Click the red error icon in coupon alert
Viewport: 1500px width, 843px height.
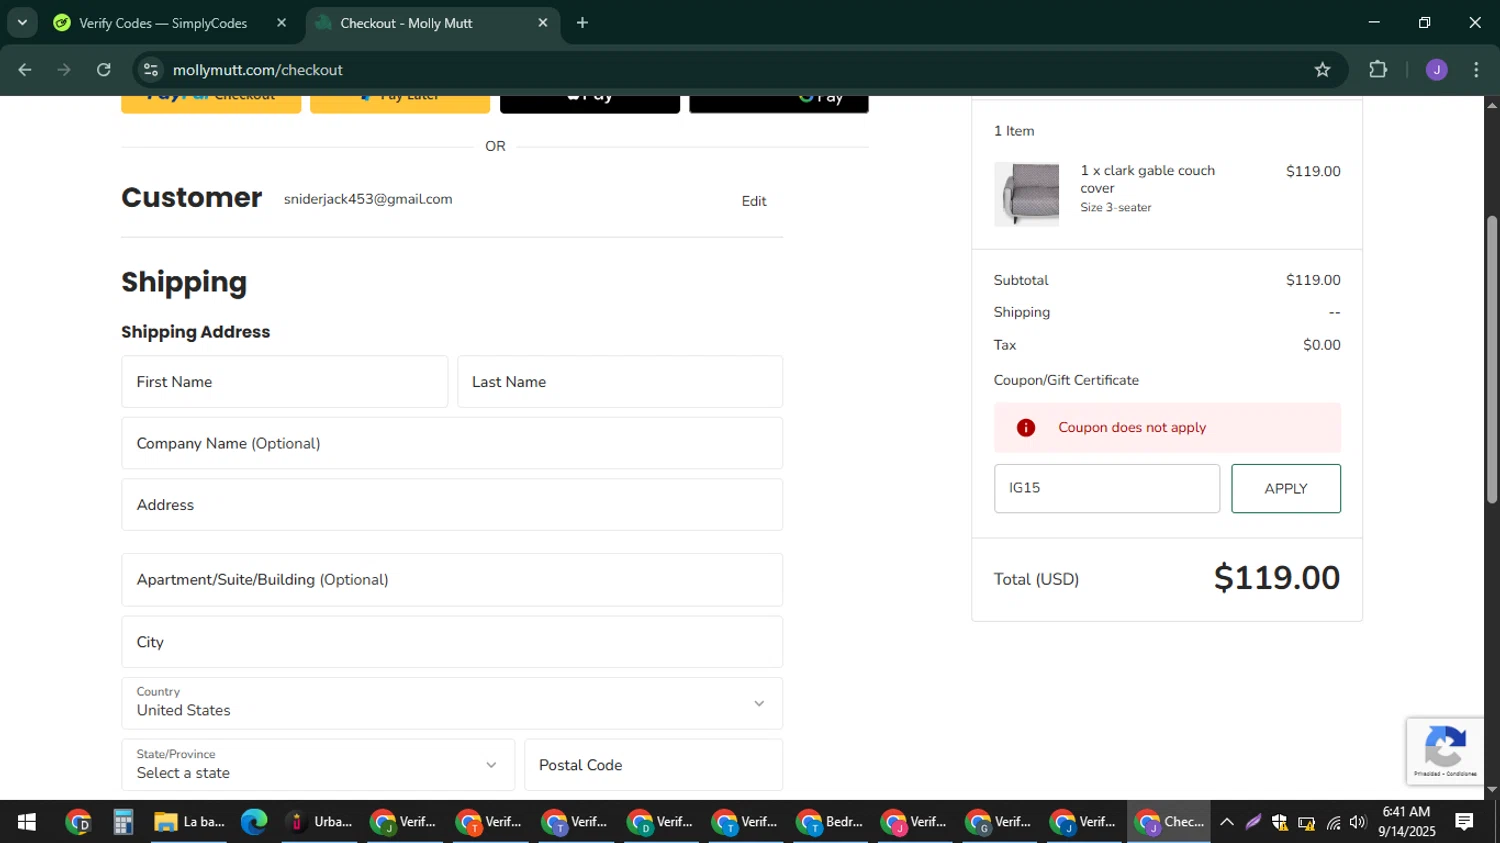click(x=1026, y=428)
